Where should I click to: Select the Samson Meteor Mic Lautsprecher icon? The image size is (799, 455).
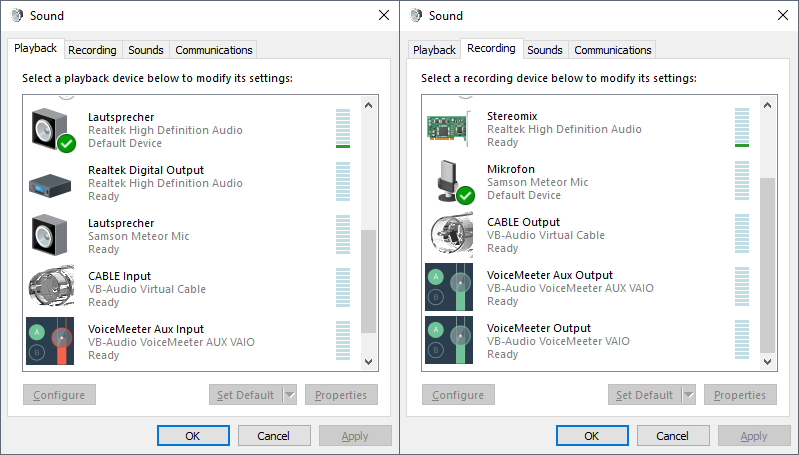click(x=50, y=236)
